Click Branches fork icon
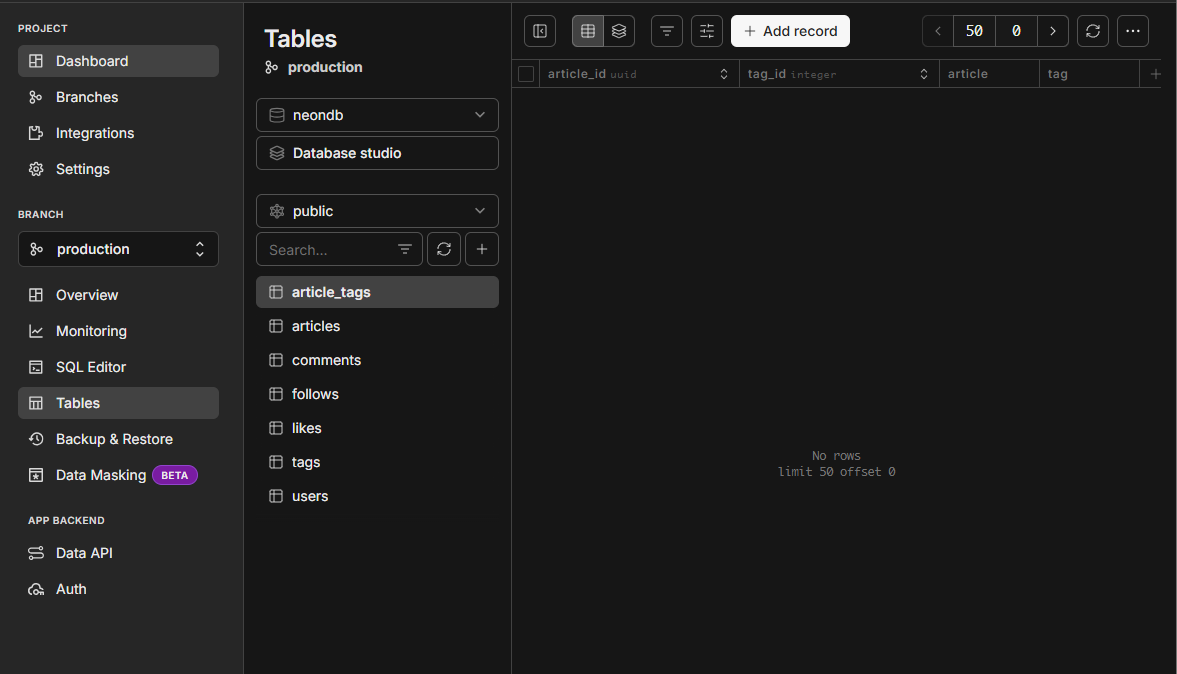The image size is (1177, 674). click(x=36, y=97)
